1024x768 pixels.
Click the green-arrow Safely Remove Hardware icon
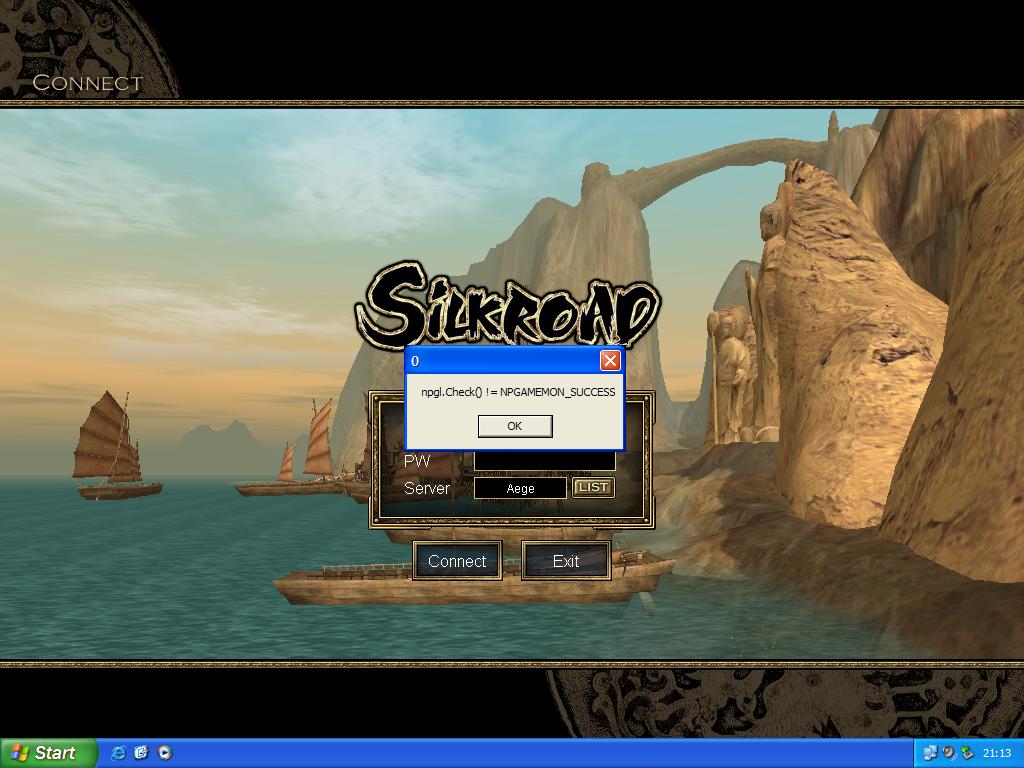tap(967, 753)
